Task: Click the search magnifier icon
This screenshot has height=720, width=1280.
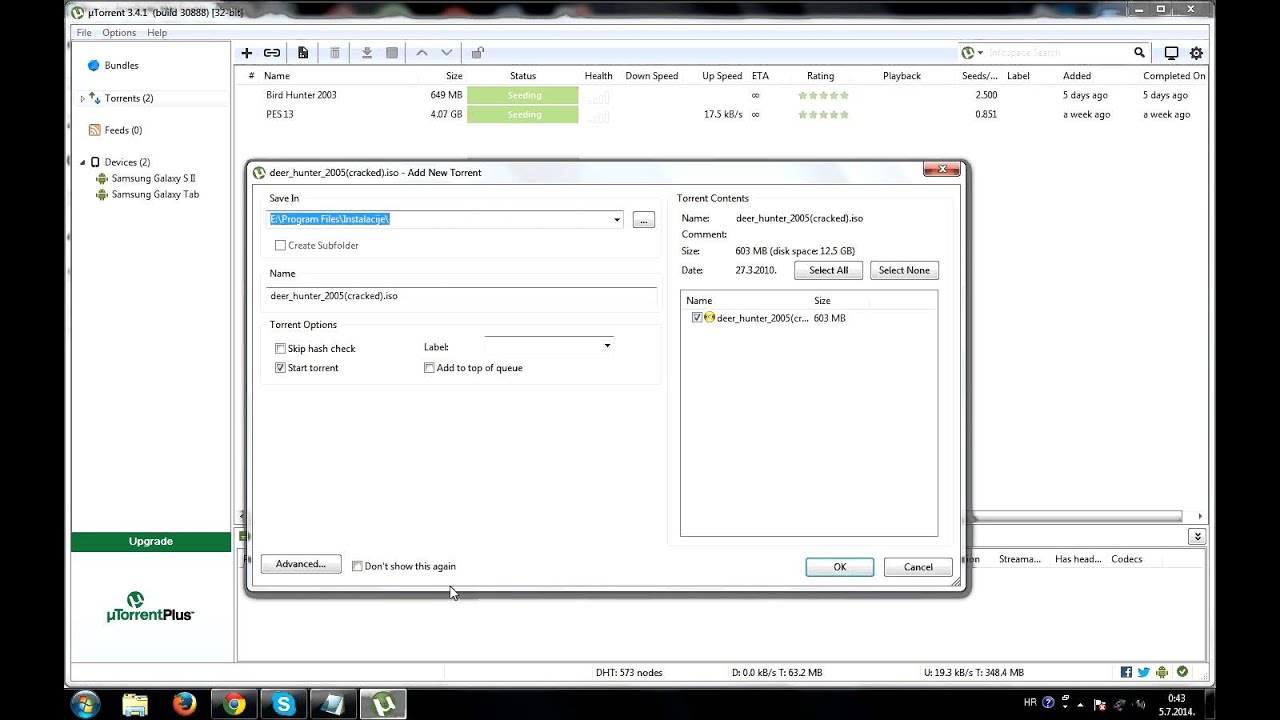Action: tap(1139, 53)
